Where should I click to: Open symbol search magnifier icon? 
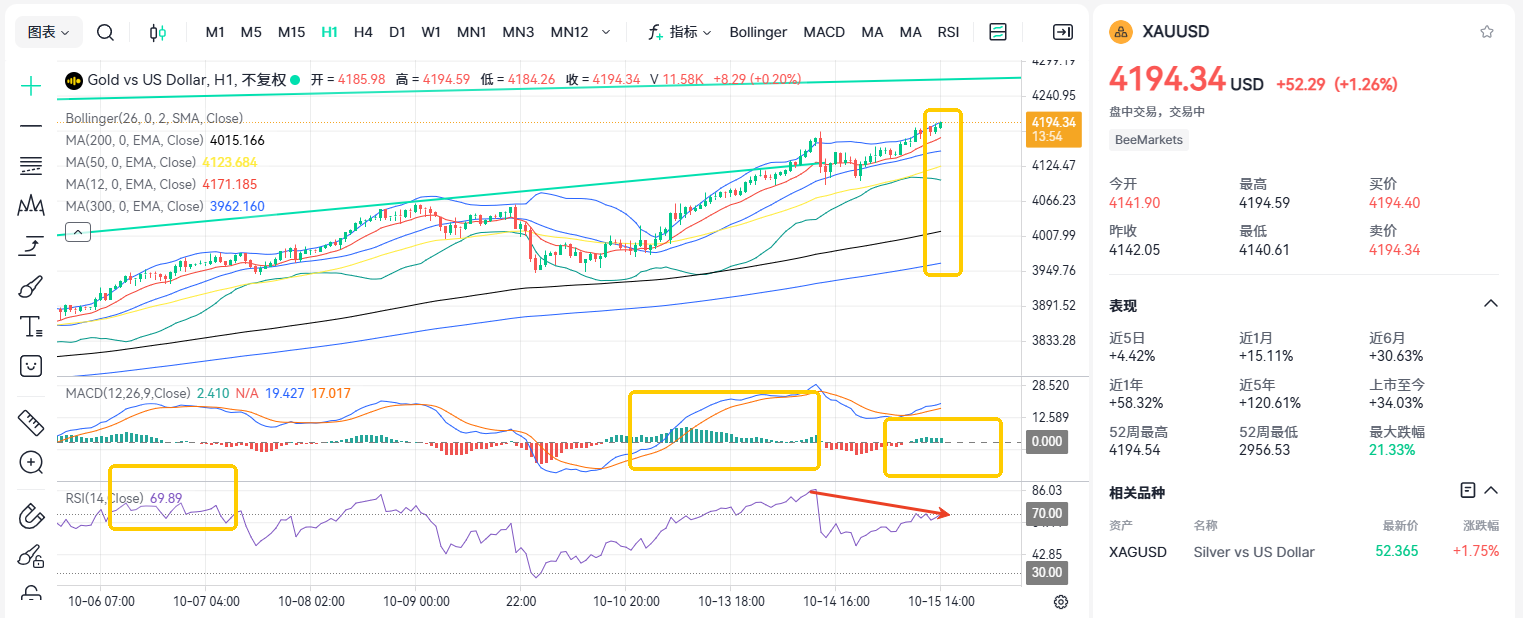point(105,32)
